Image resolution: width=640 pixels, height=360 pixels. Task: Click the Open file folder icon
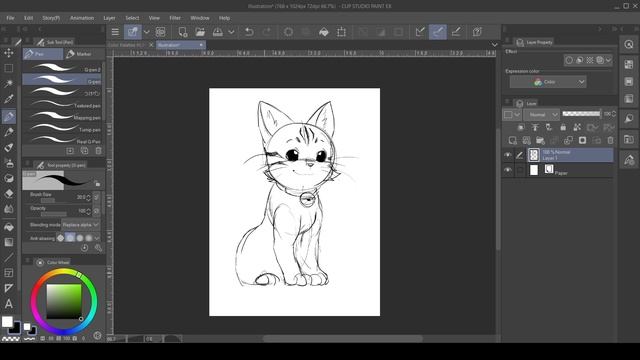(x=200, y=32)
